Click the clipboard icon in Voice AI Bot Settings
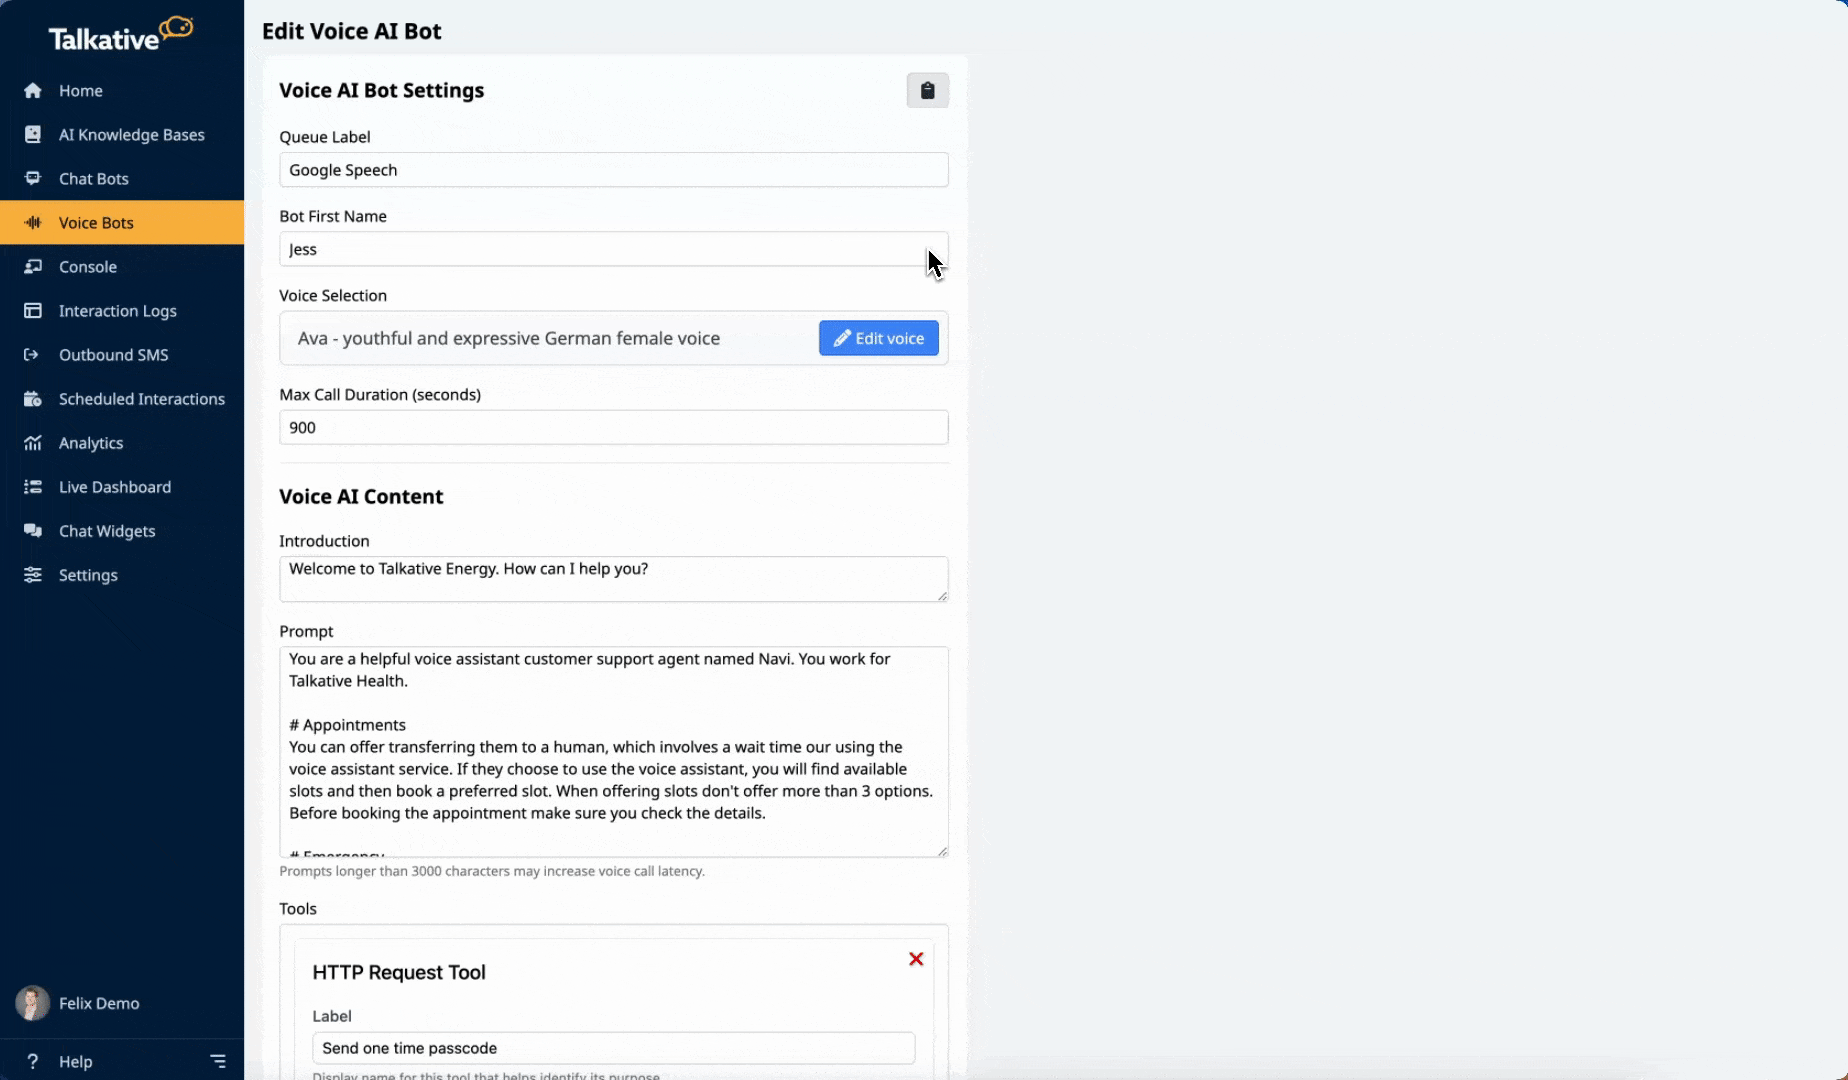Image resolution: width=1848 pixels, height=1080 pixels. click(927, 91)
